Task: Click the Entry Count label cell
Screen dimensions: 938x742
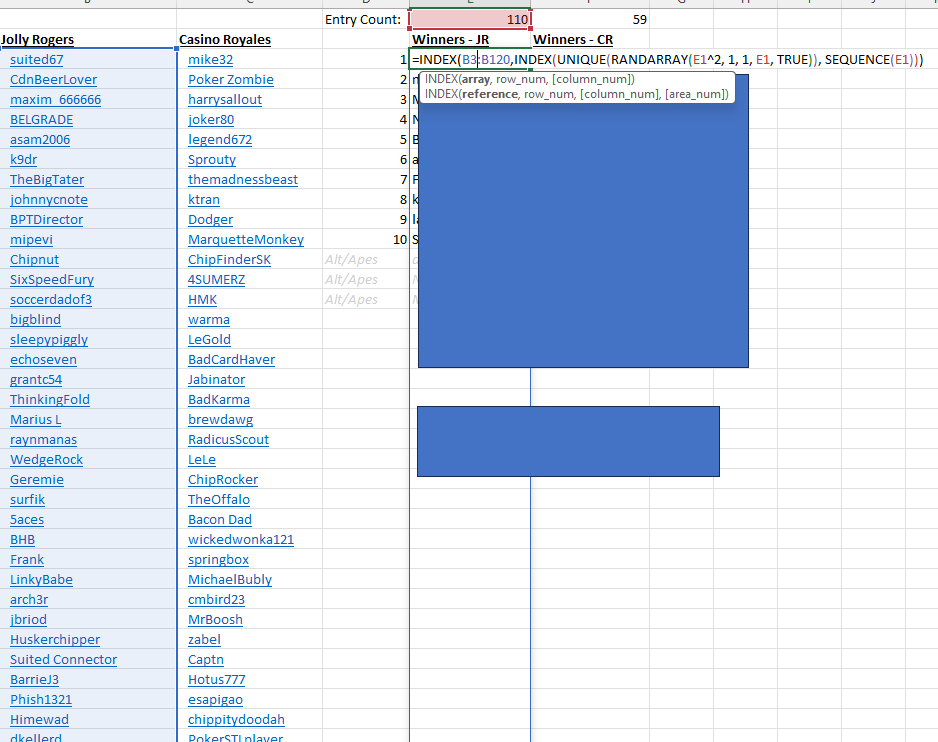Action: tap(363, 20)
